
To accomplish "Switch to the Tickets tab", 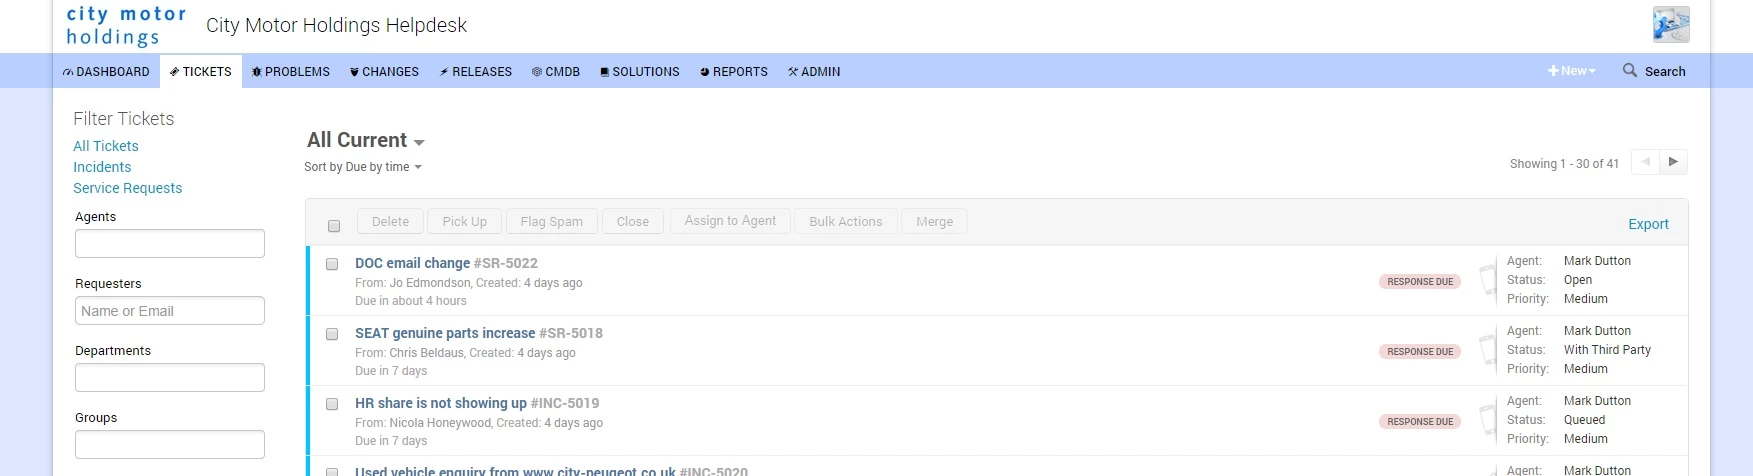I will (201, 72).
